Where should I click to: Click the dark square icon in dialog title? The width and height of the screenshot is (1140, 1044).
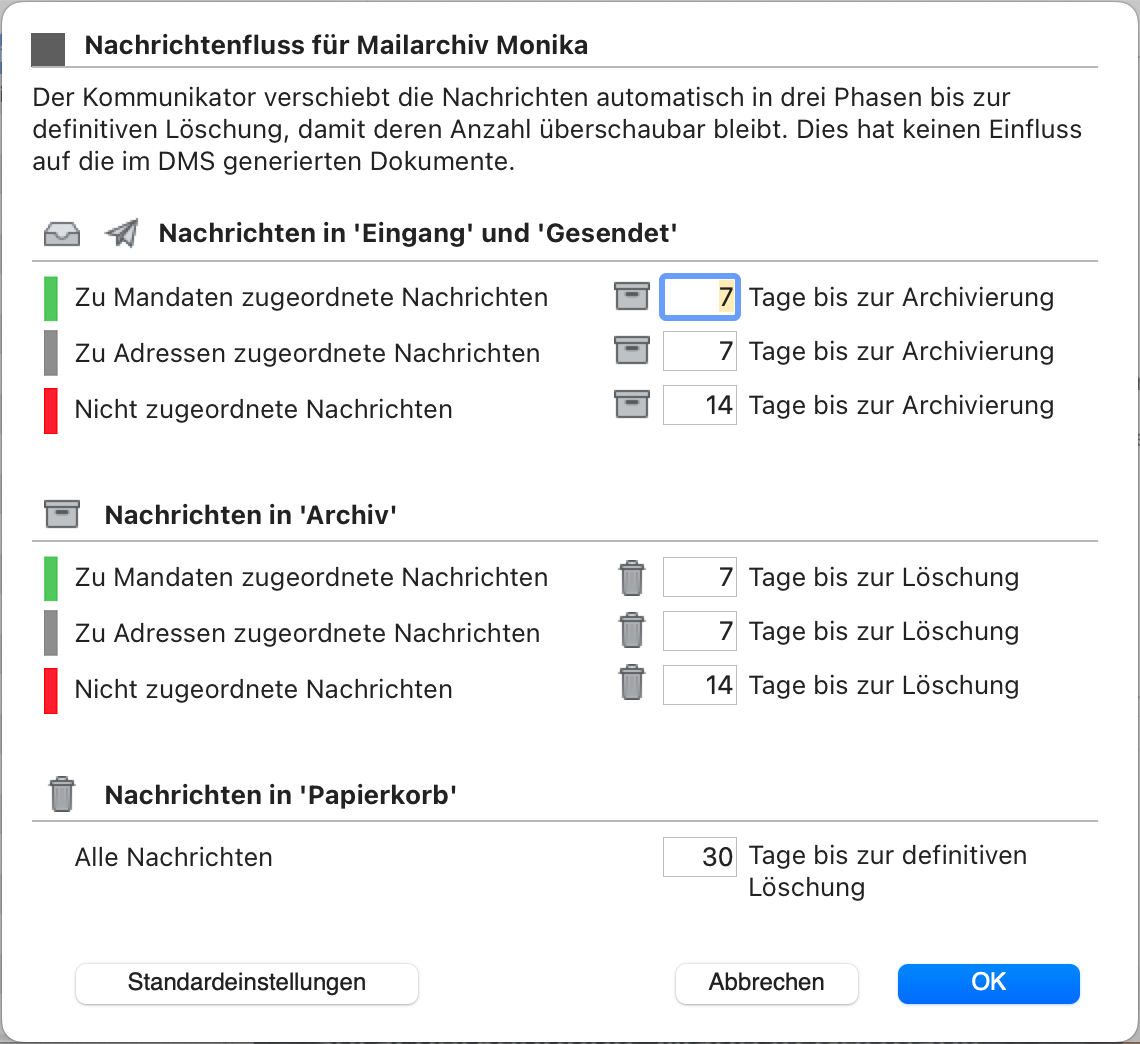pos(48,50)
